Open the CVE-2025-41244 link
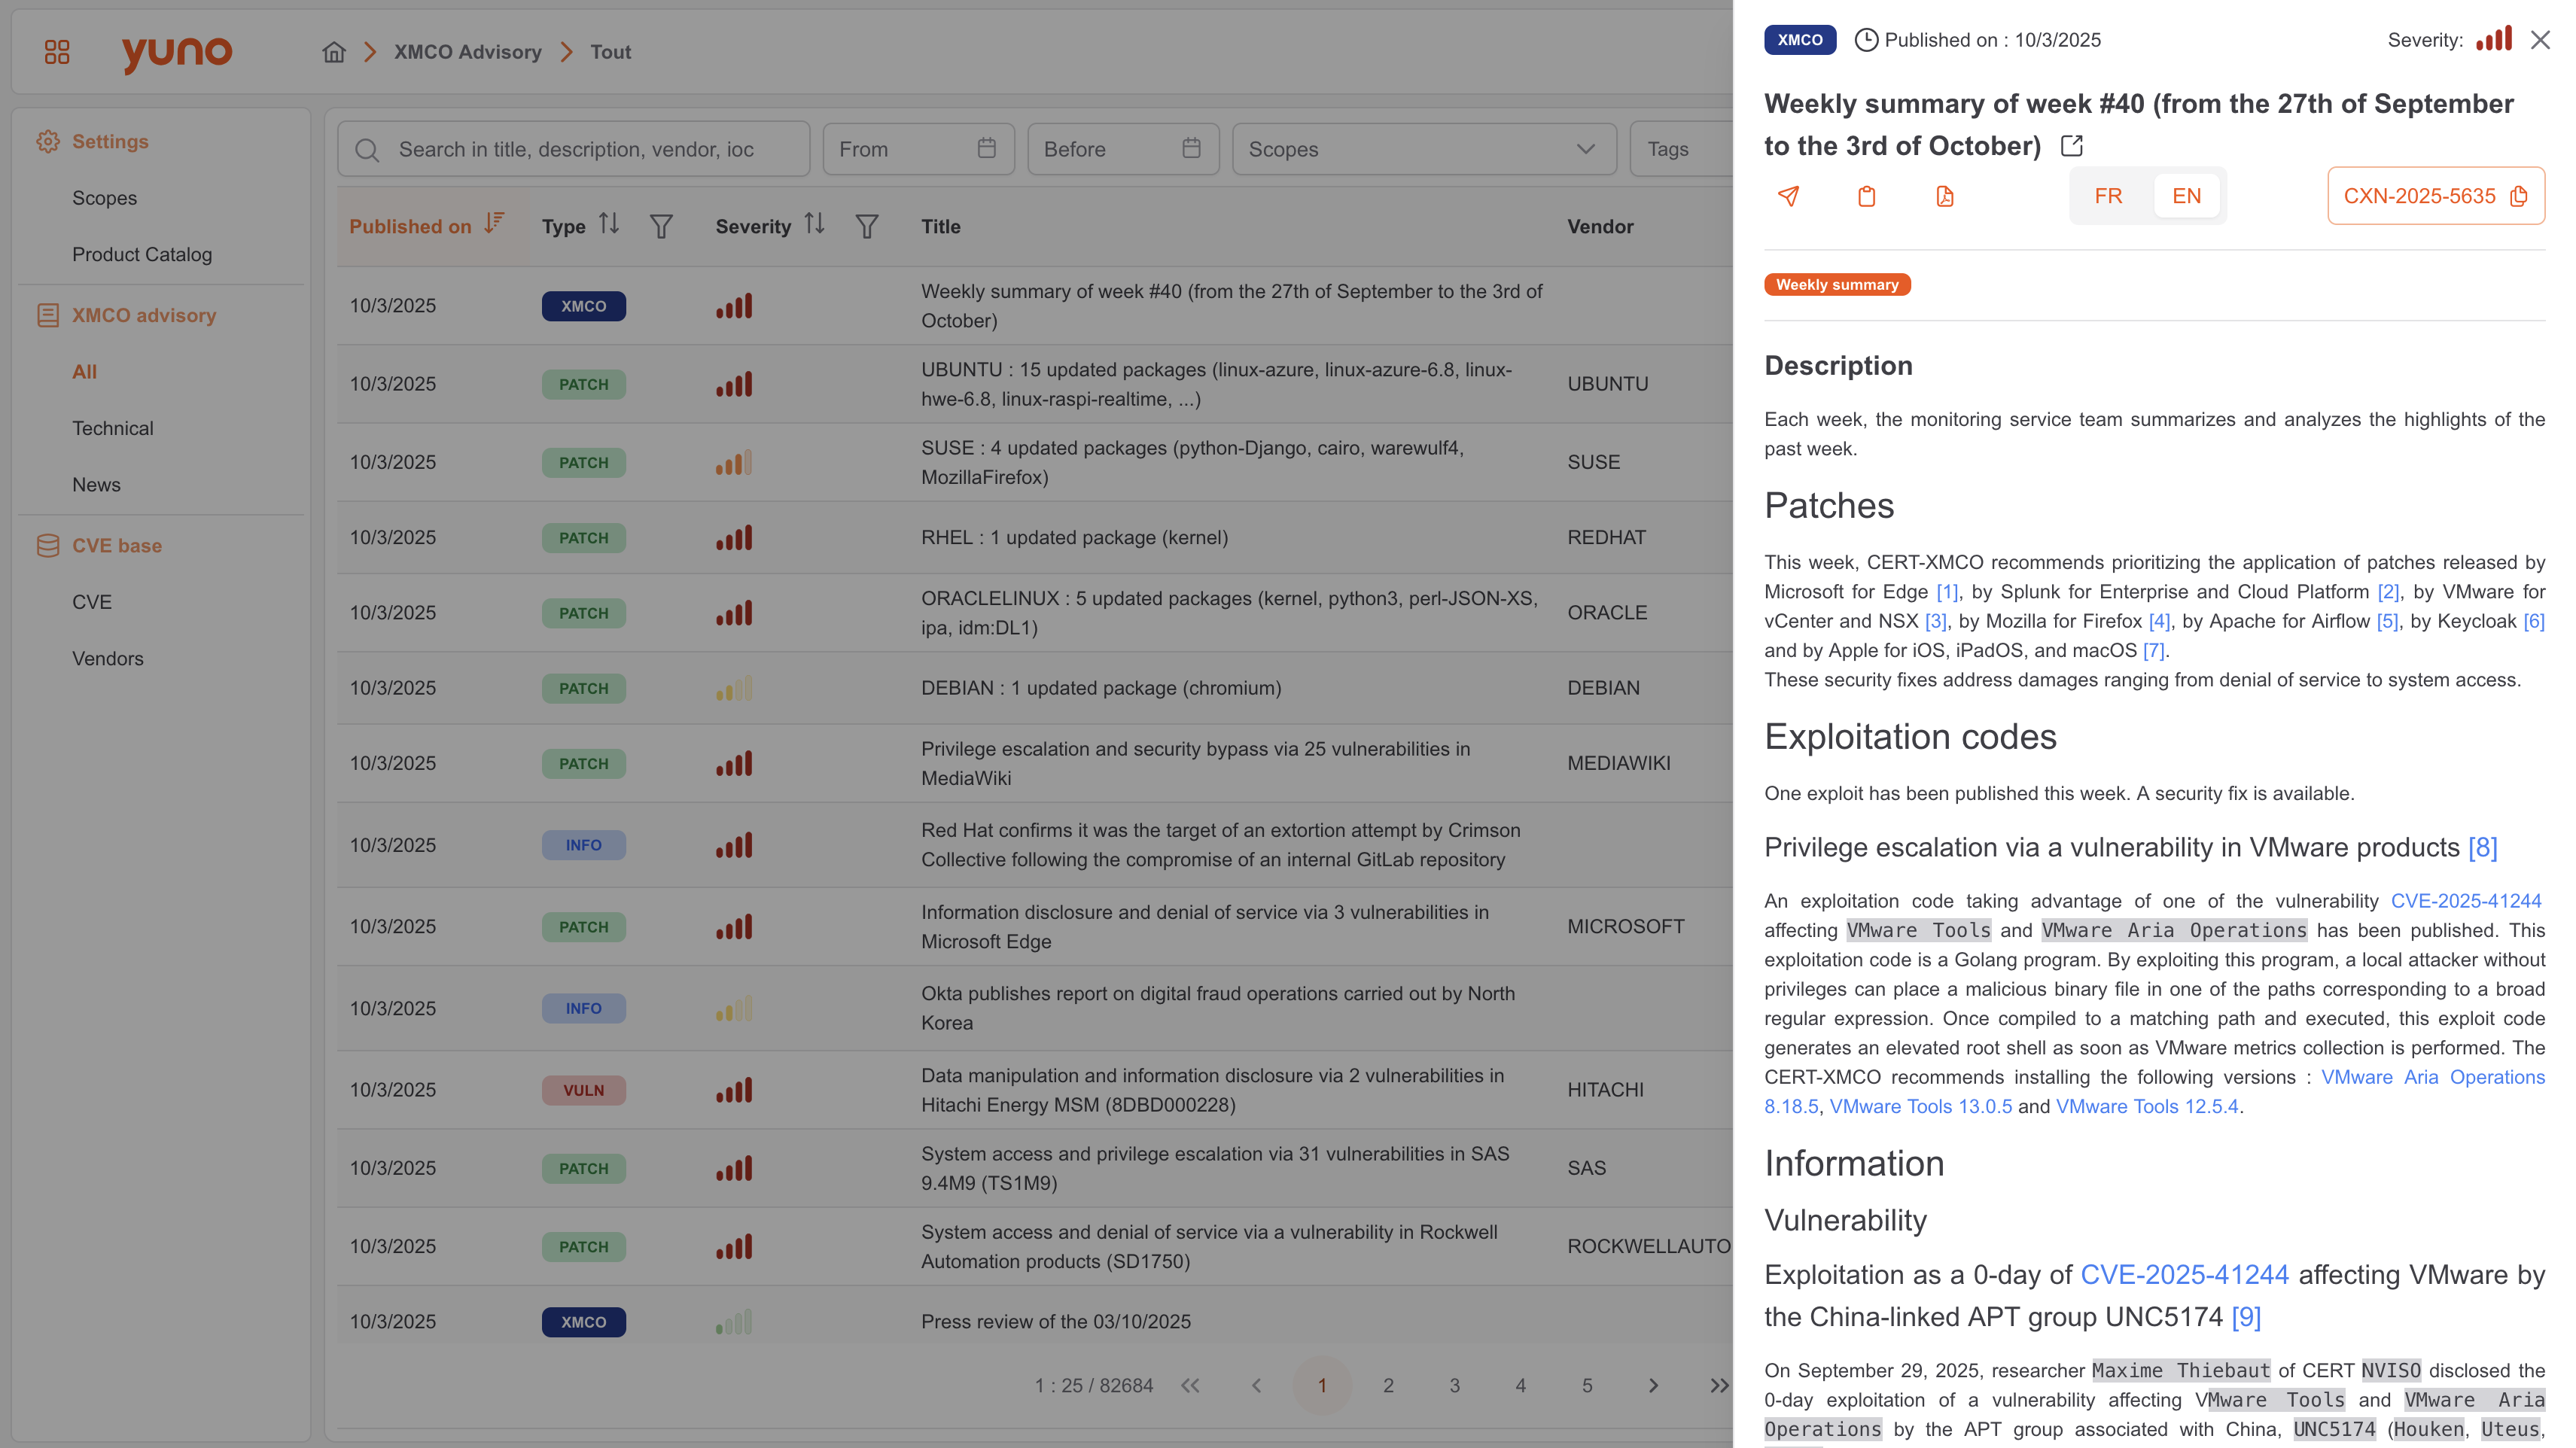 2465,901
